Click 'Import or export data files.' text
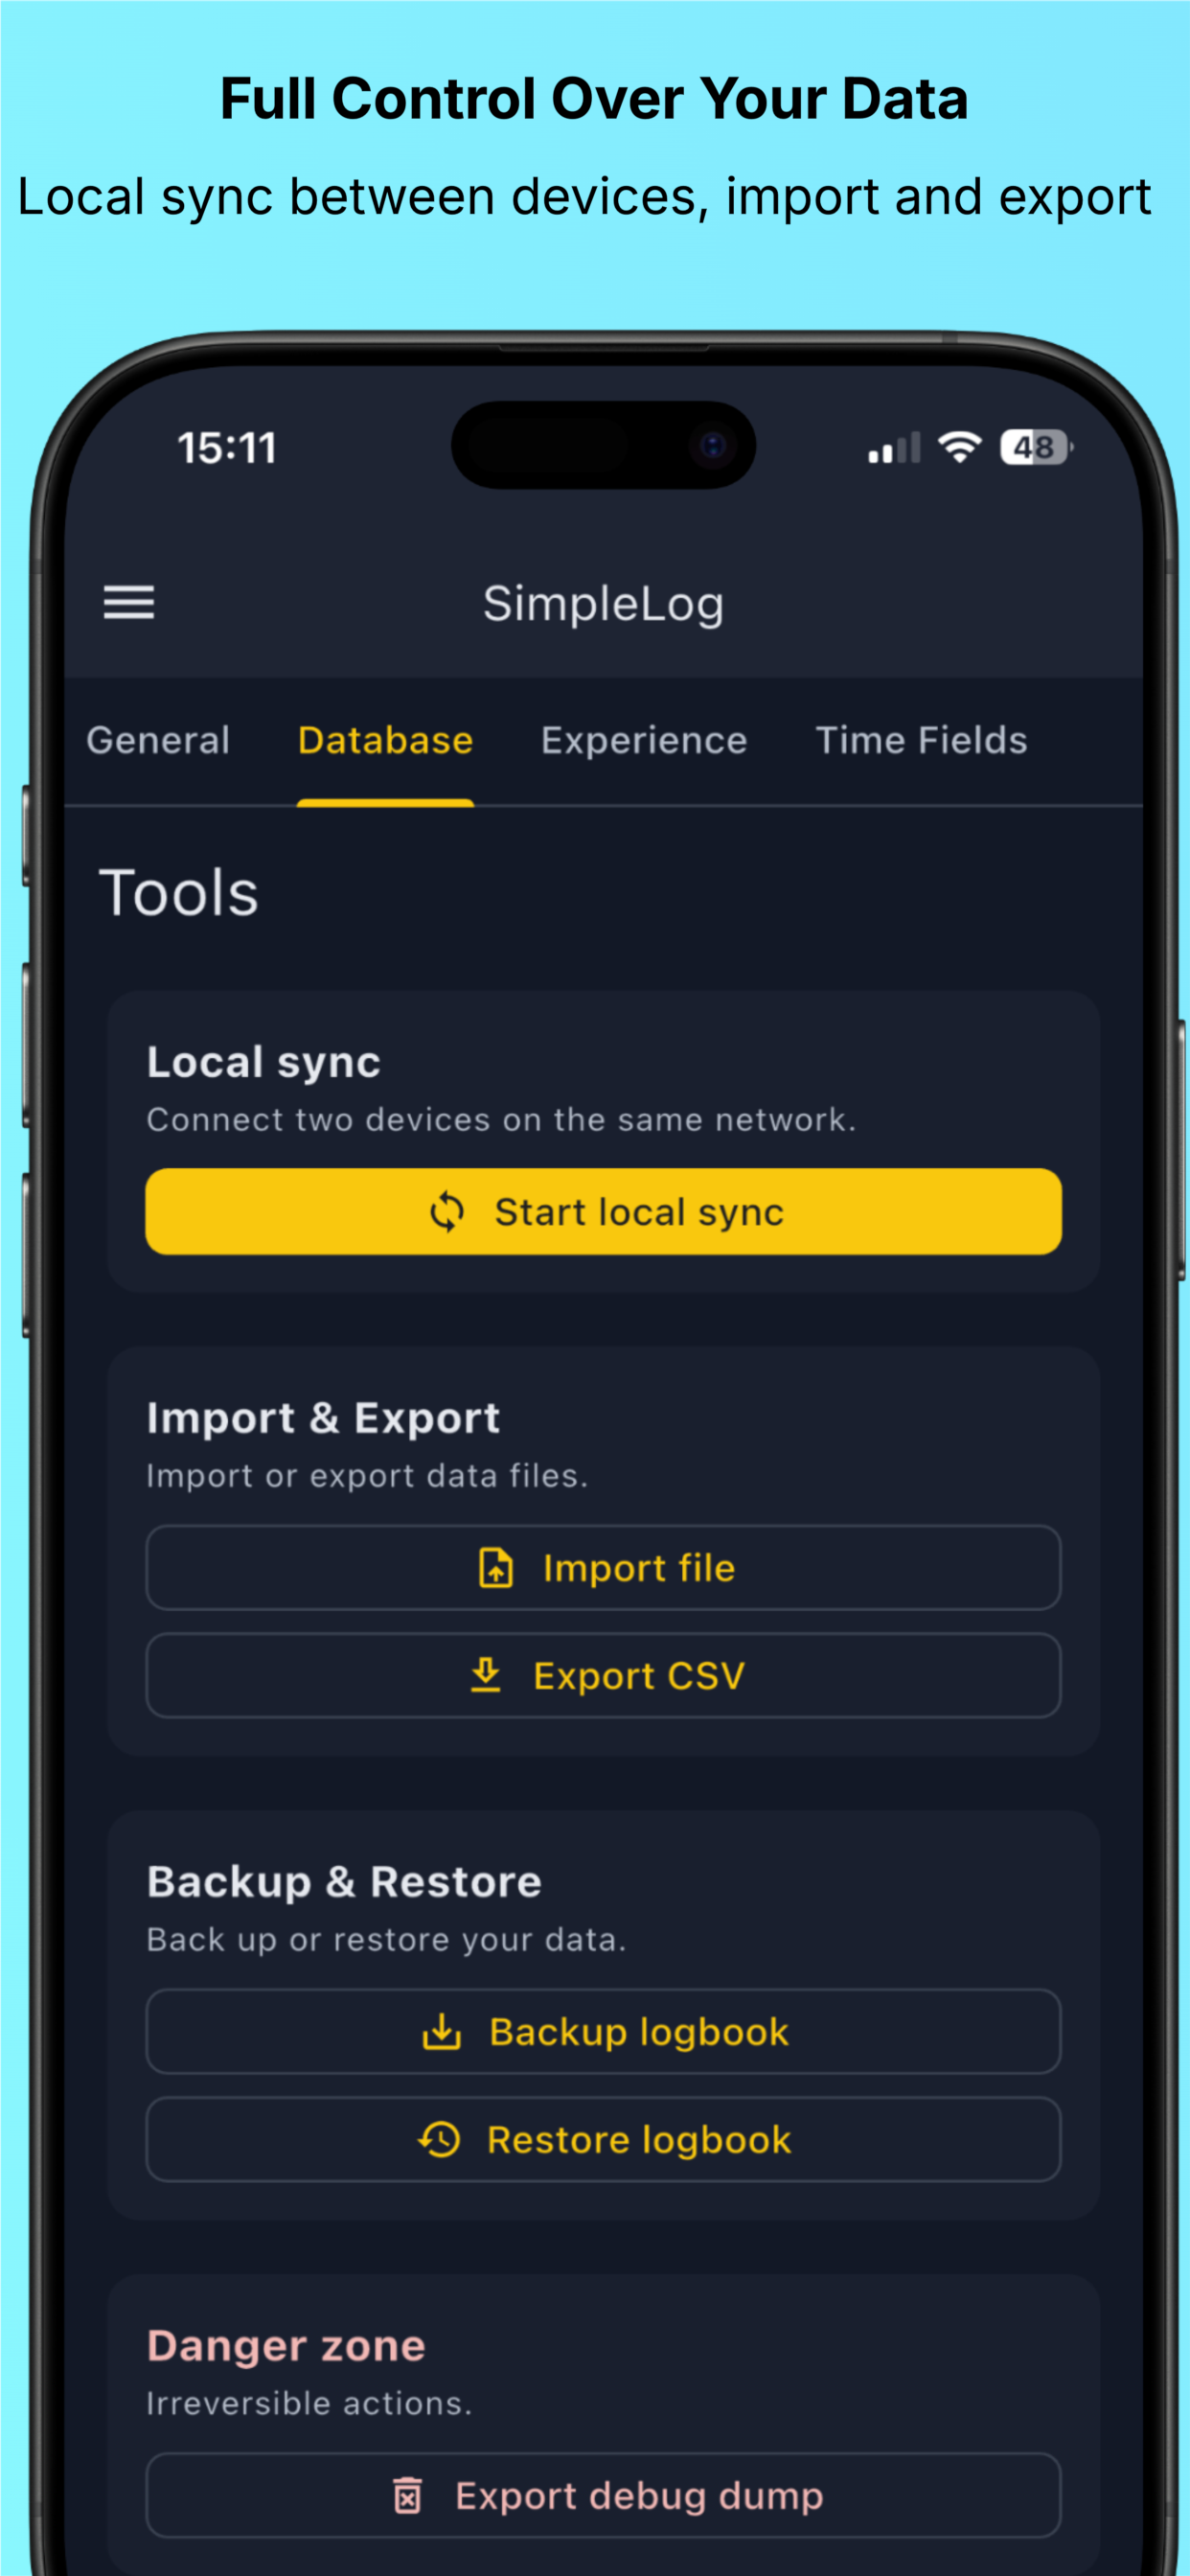Screen dimensions: 1190x2576 pos(367,1475)
